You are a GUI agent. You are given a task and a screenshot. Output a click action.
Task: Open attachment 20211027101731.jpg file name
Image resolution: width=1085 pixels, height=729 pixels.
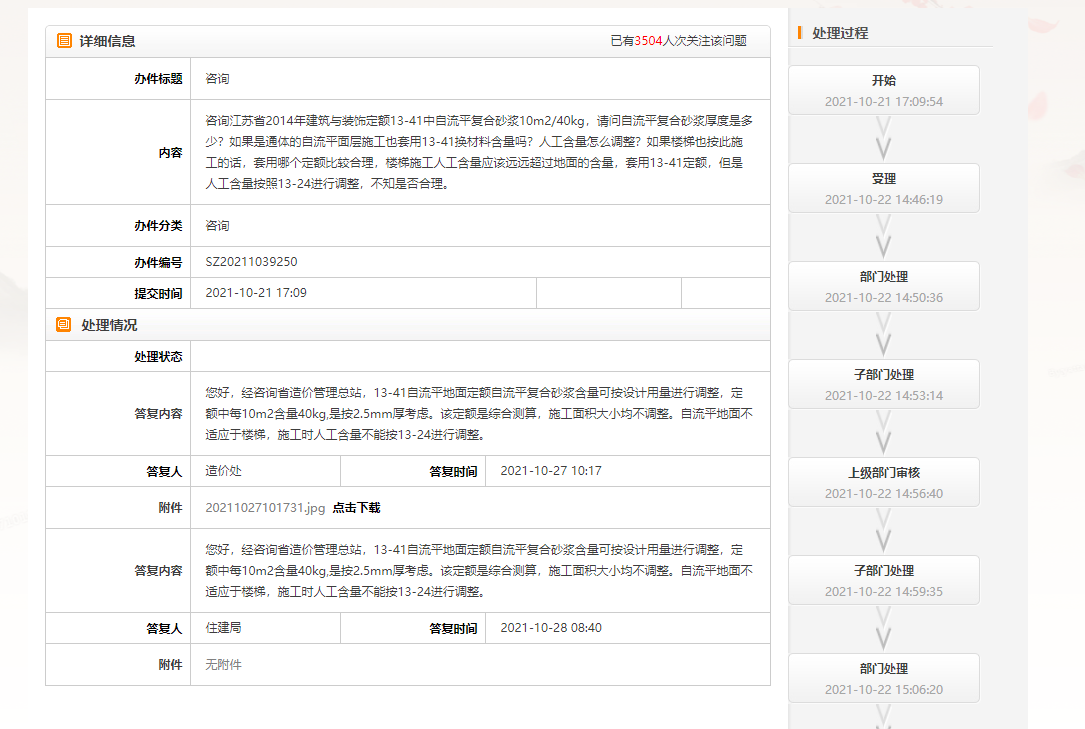[265, 508]
